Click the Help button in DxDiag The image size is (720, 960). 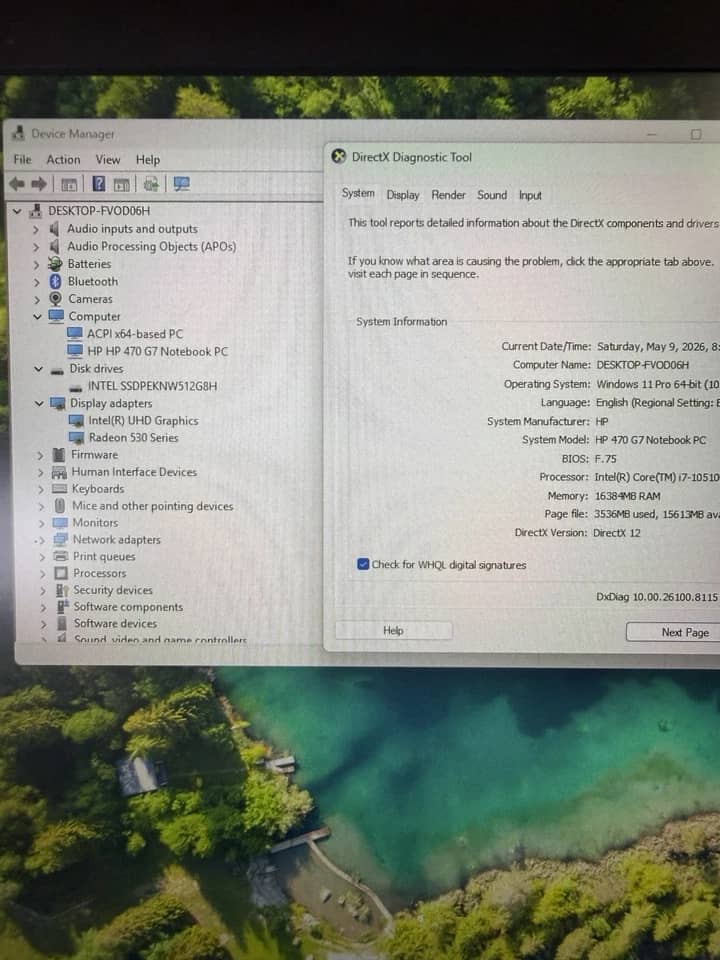pyautogui.click(x=394, y=631)
